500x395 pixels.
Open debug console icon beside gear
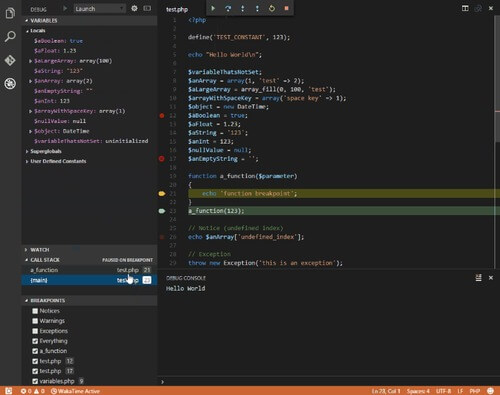tap(147, 8)
